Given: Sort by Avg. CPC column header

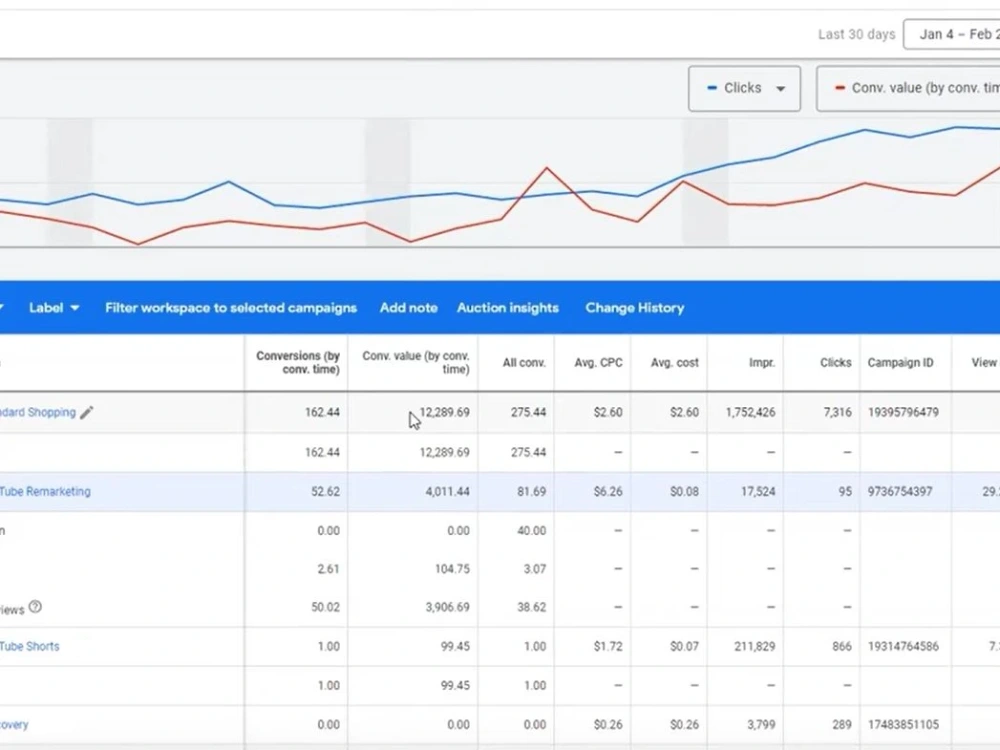Looking at the screenshot, I should coord(598,363).
